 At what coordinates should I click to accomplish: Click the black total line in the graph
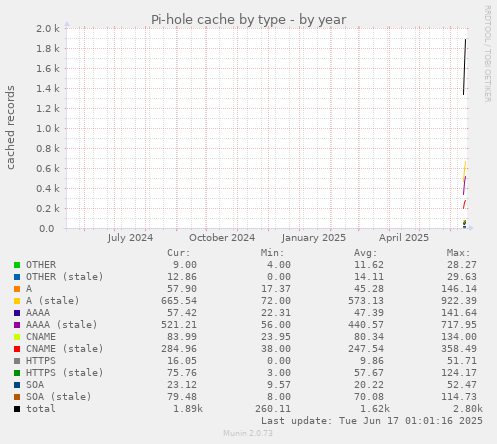click(465, 67)
